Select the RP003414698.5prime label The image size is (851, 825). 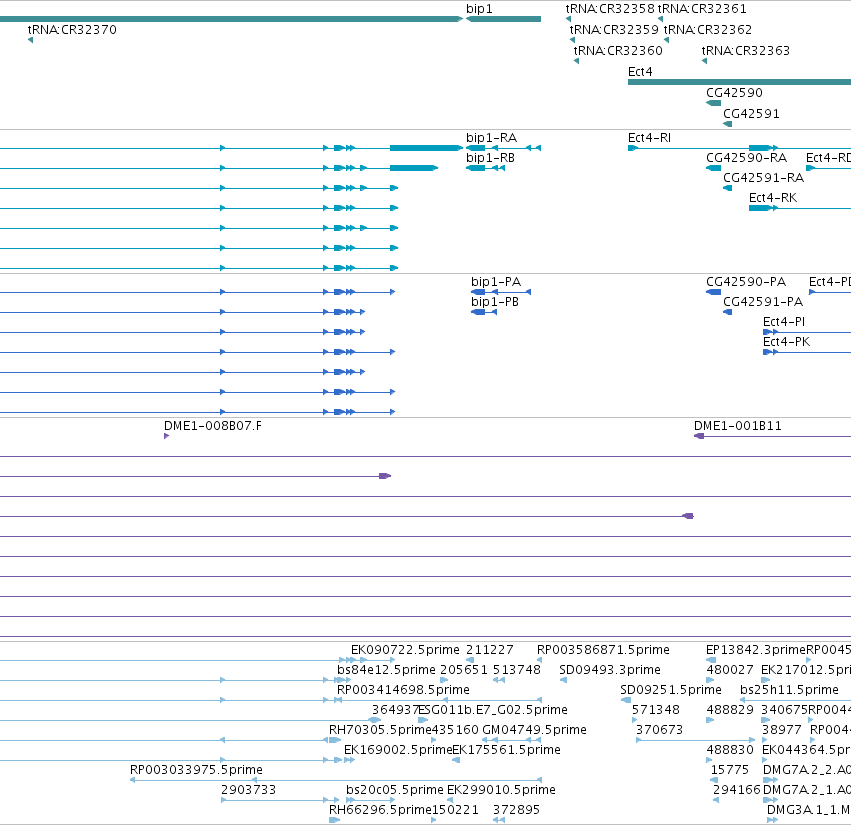pyautogui.click(x=403, y=690)
